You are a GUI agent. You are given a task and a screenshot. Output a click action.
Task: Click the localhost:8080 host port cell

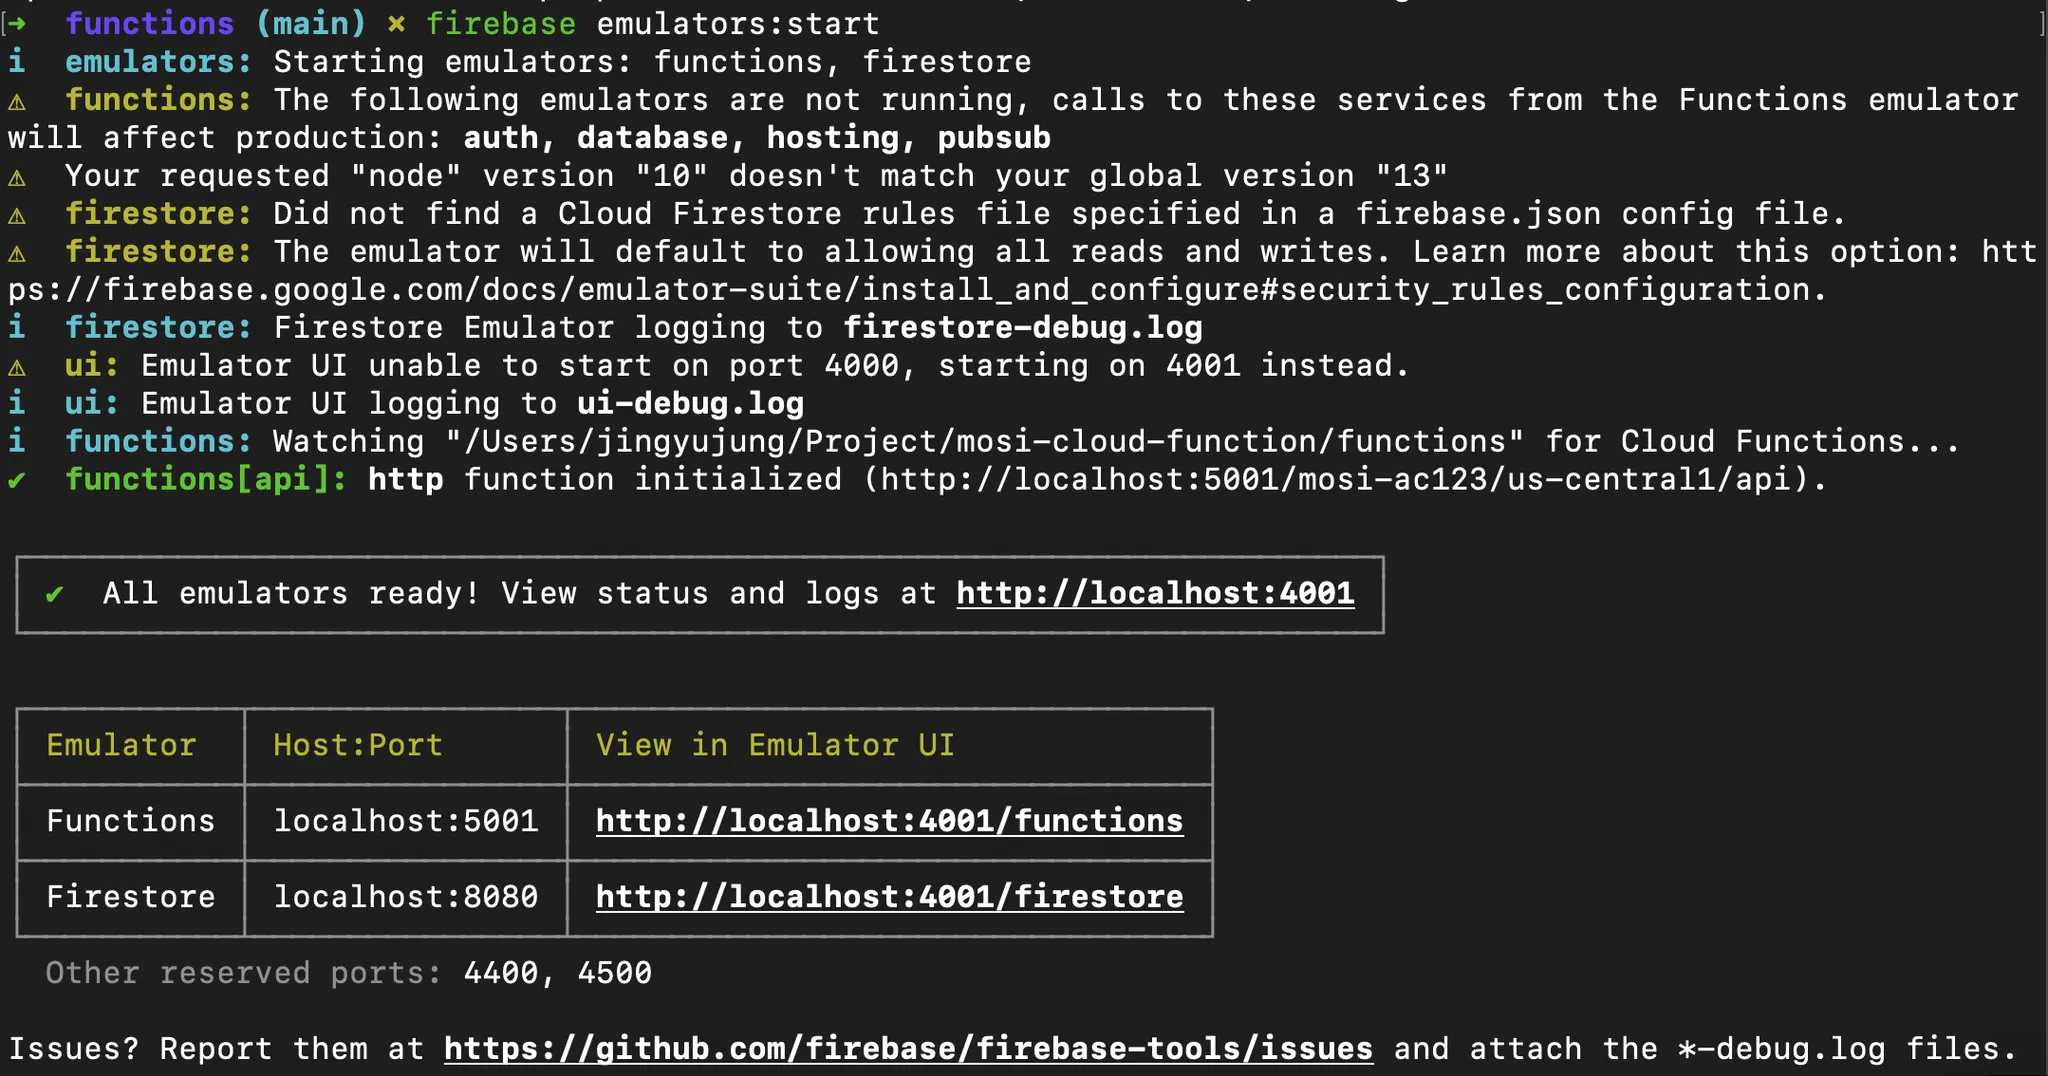click(405, 897)
